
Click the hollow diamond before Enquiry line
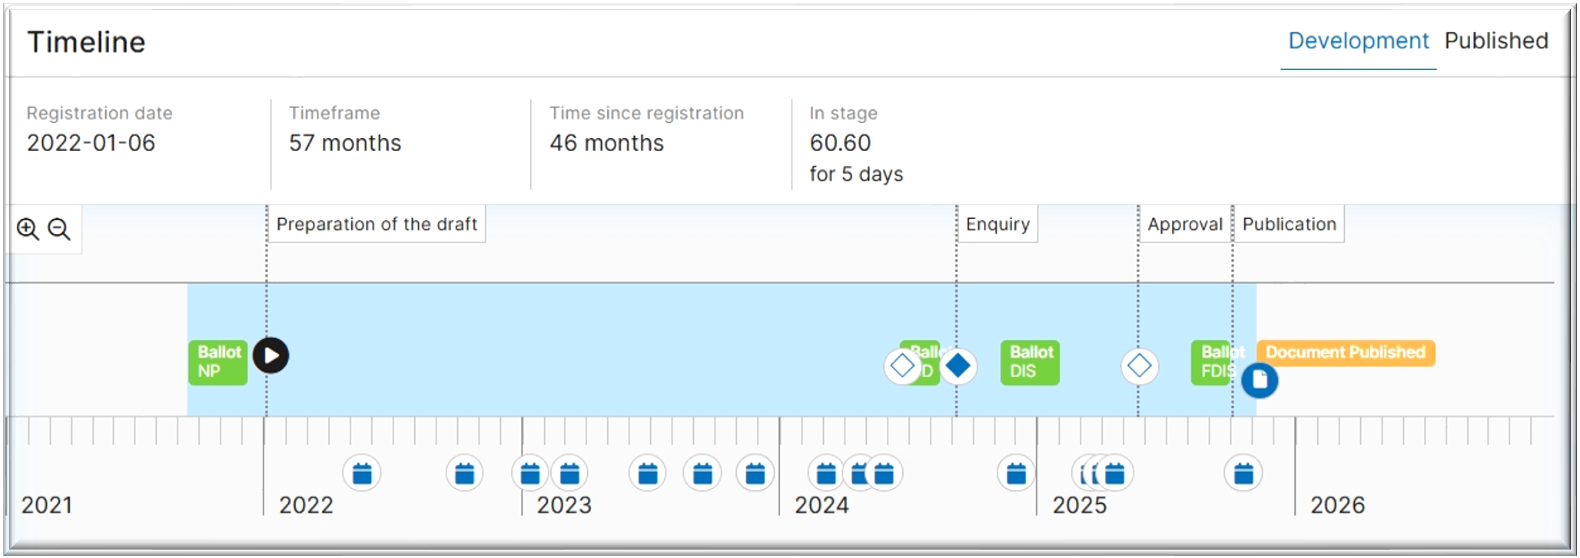point(902,366)
